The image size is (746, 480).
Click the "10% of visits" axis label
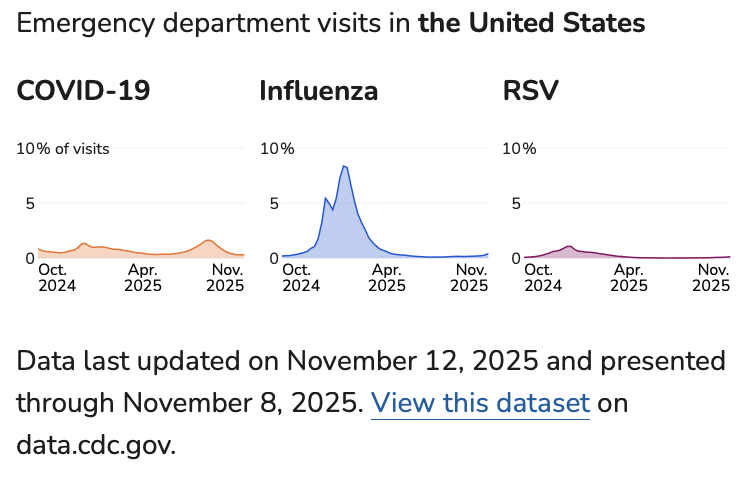coord(63,149)
